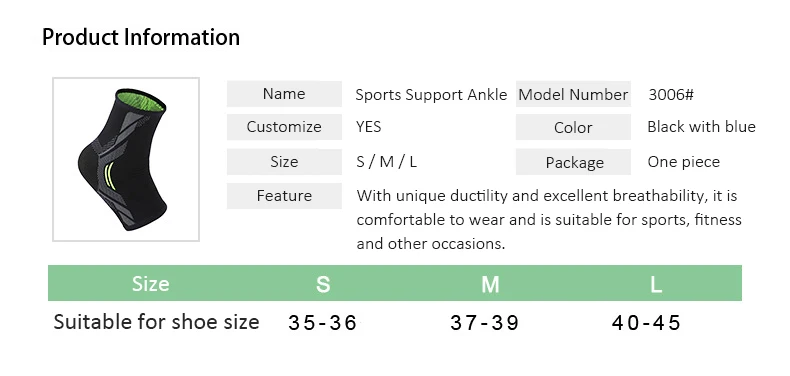Click the ankle support product thumbnail

tap(126, 159)
